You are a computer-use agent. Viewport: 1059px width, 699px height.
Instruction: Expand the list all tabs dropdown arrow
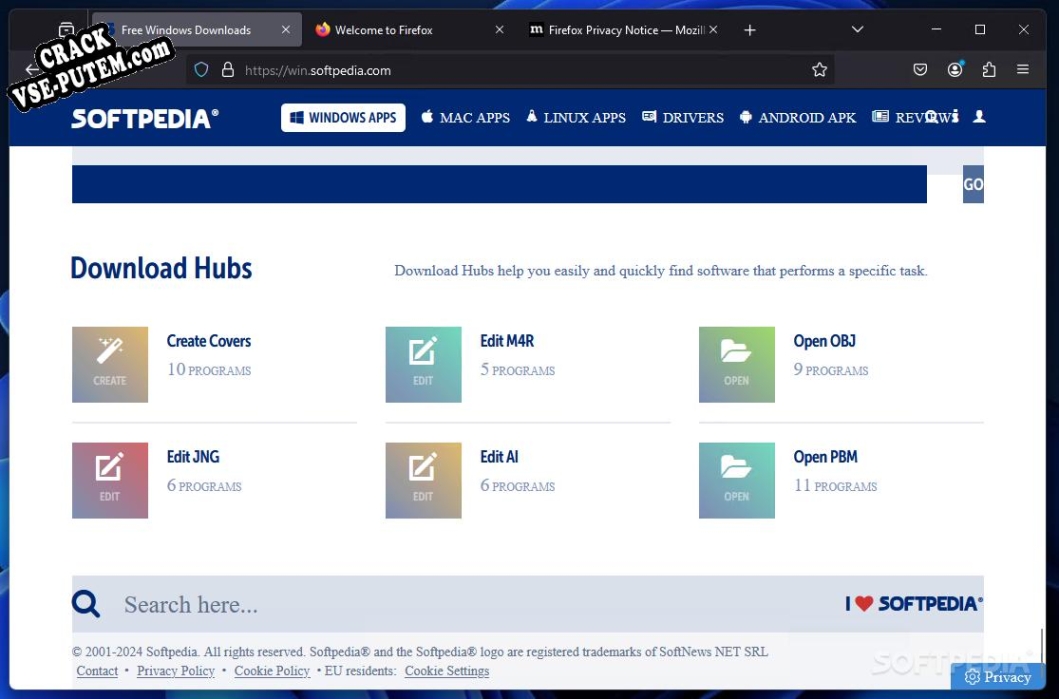[x=857, y=30]
